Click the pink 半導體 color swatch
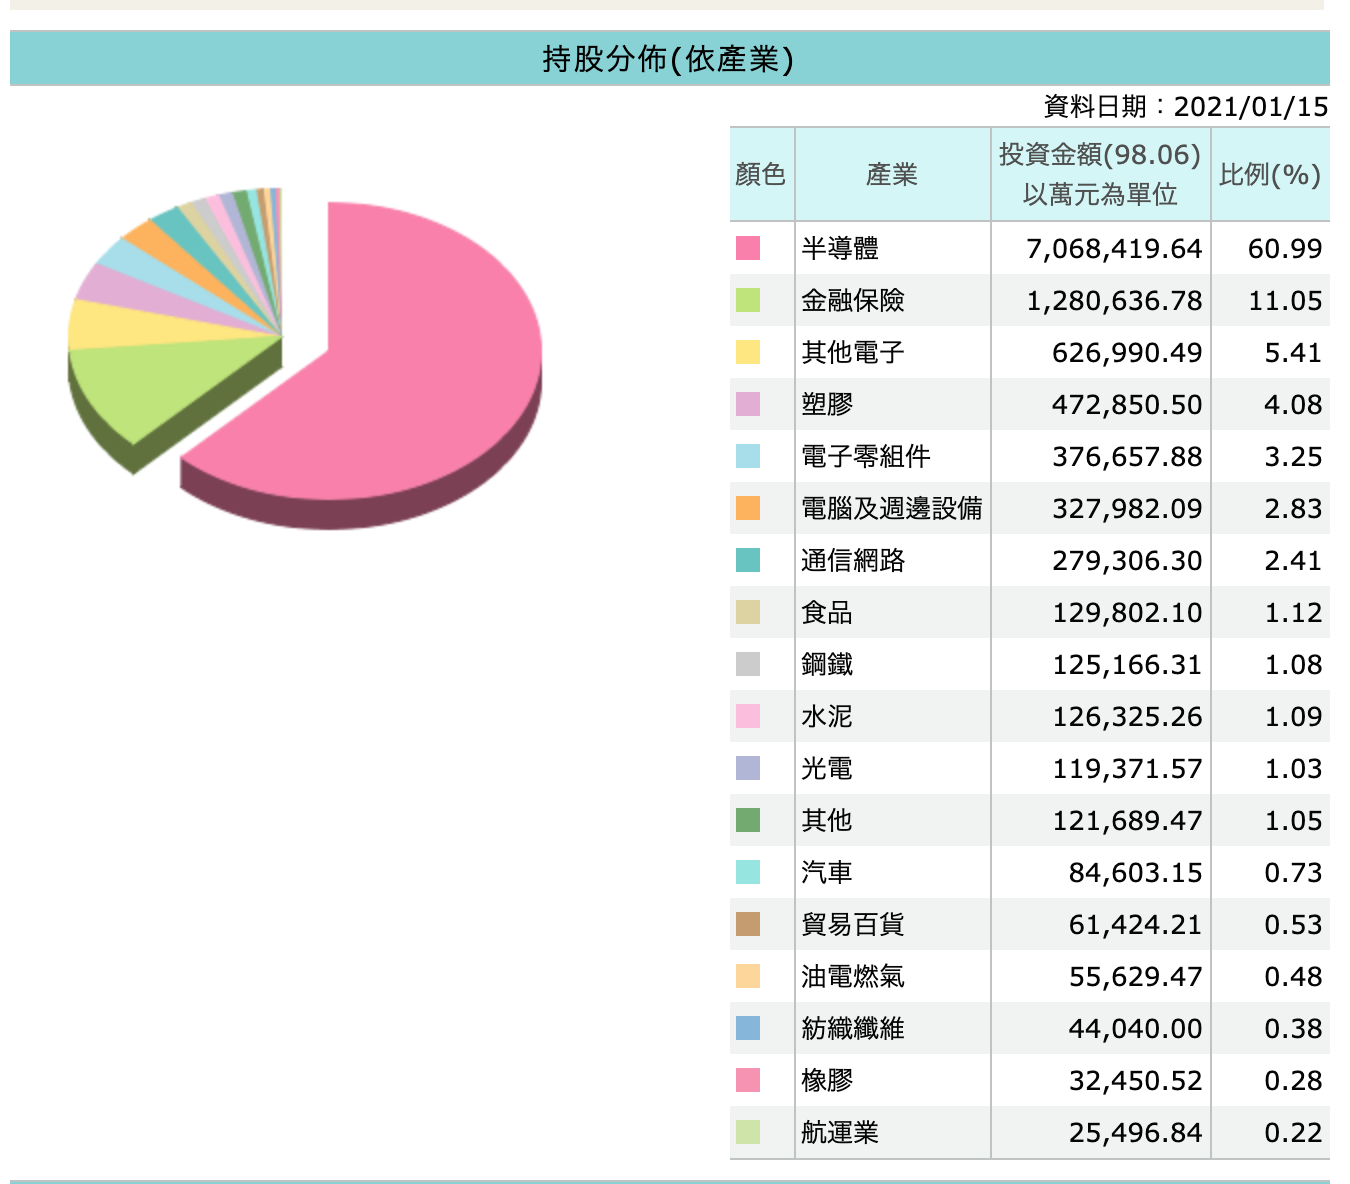The width and height of the screenshot is (1350, 1184). tap(747, 248)
